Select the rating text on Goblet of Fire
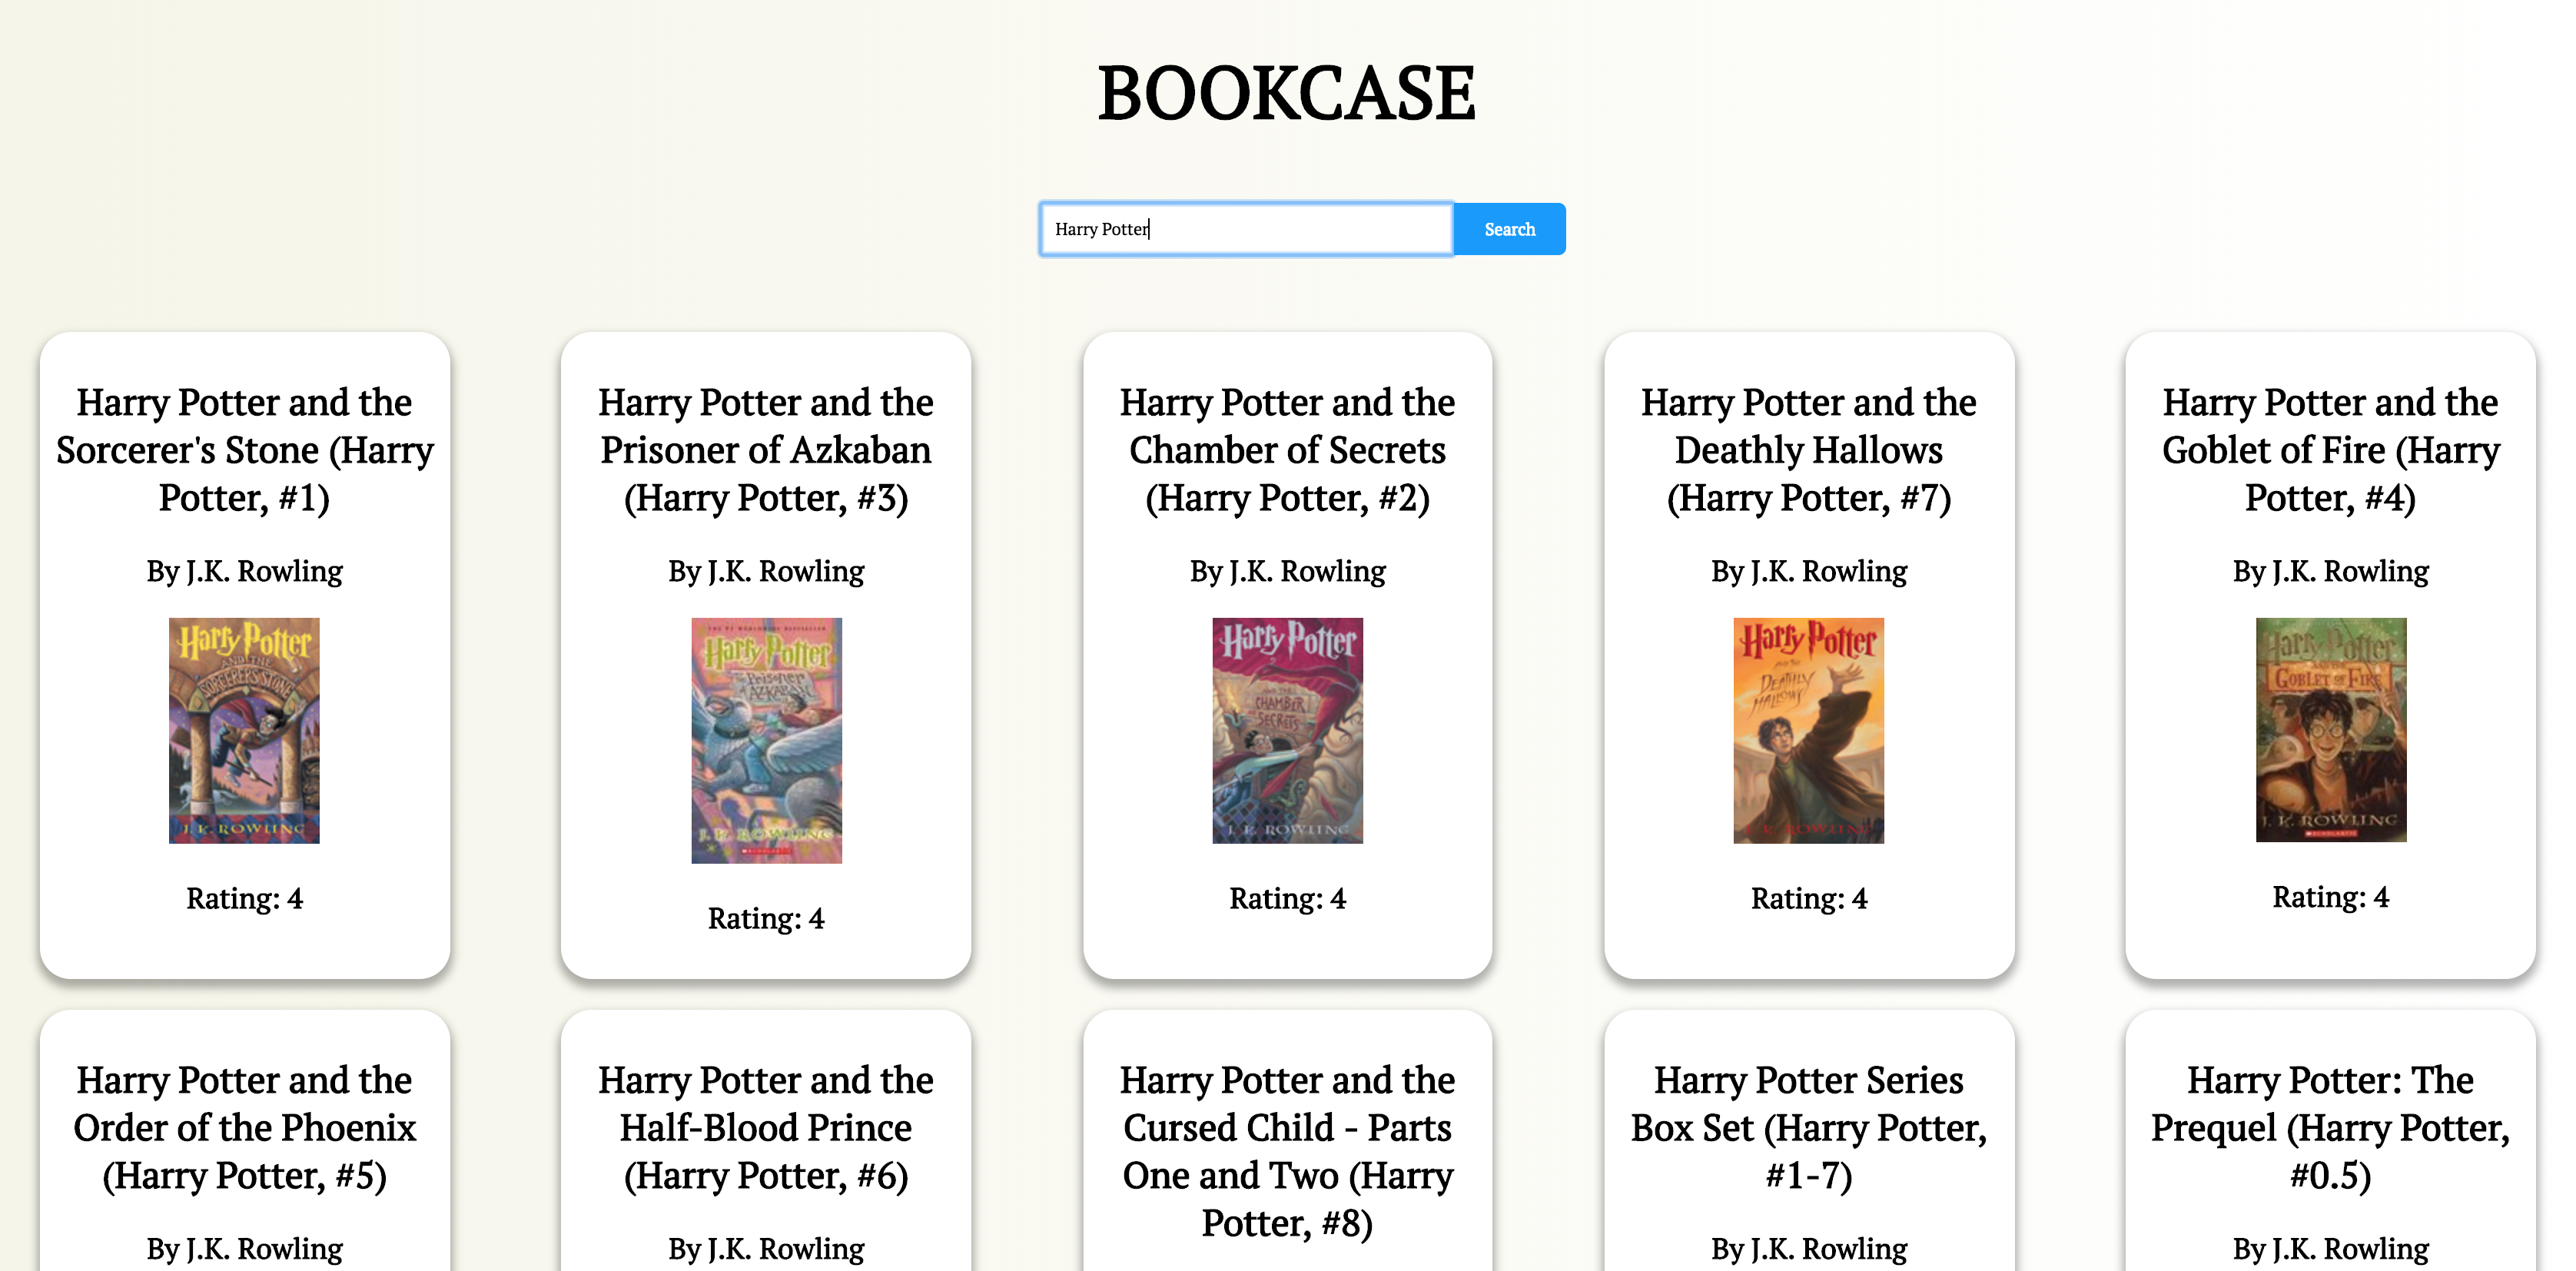 [2330, 897]
